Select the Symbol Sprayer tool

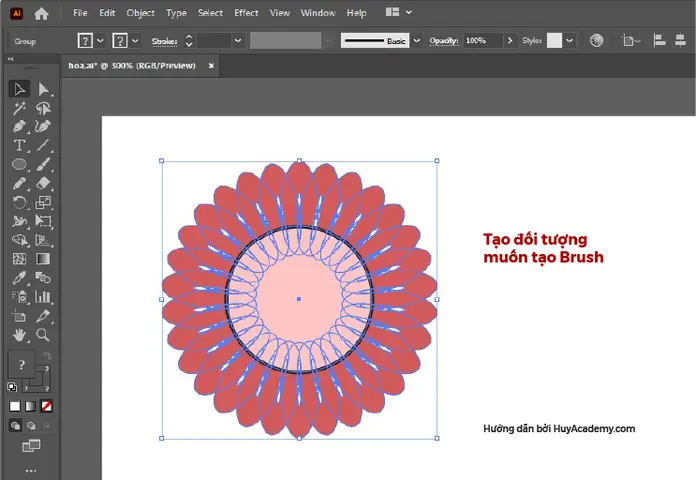coord(20,297)
